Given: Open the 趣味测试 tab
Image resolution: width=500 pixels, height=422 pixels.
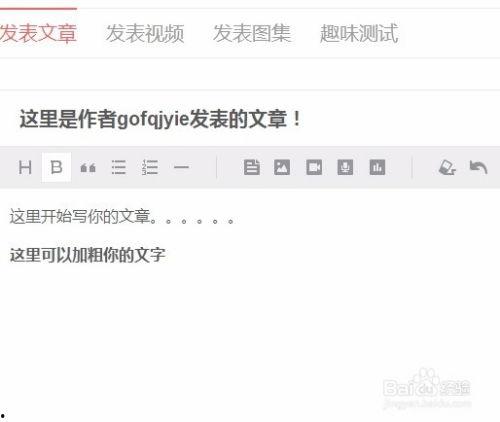Looking at the screenshot, I should [359, 33].
